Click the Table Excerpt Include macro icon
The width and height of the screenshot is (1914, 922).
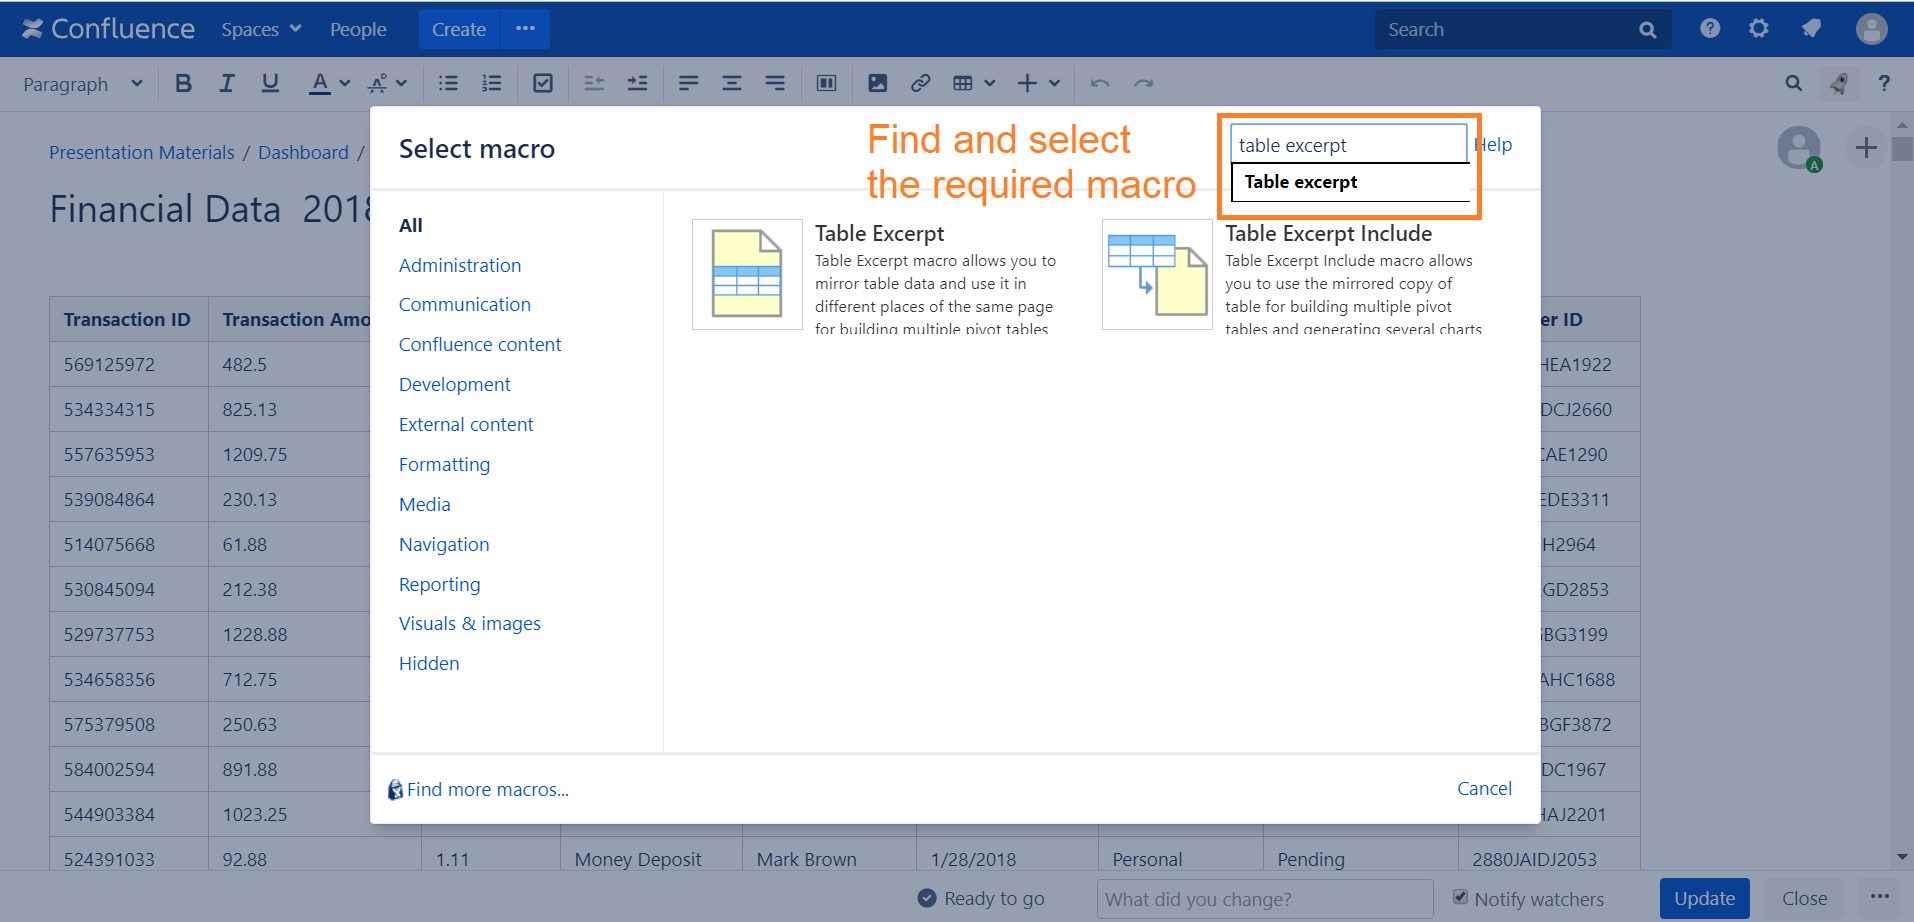[1157, 274]
